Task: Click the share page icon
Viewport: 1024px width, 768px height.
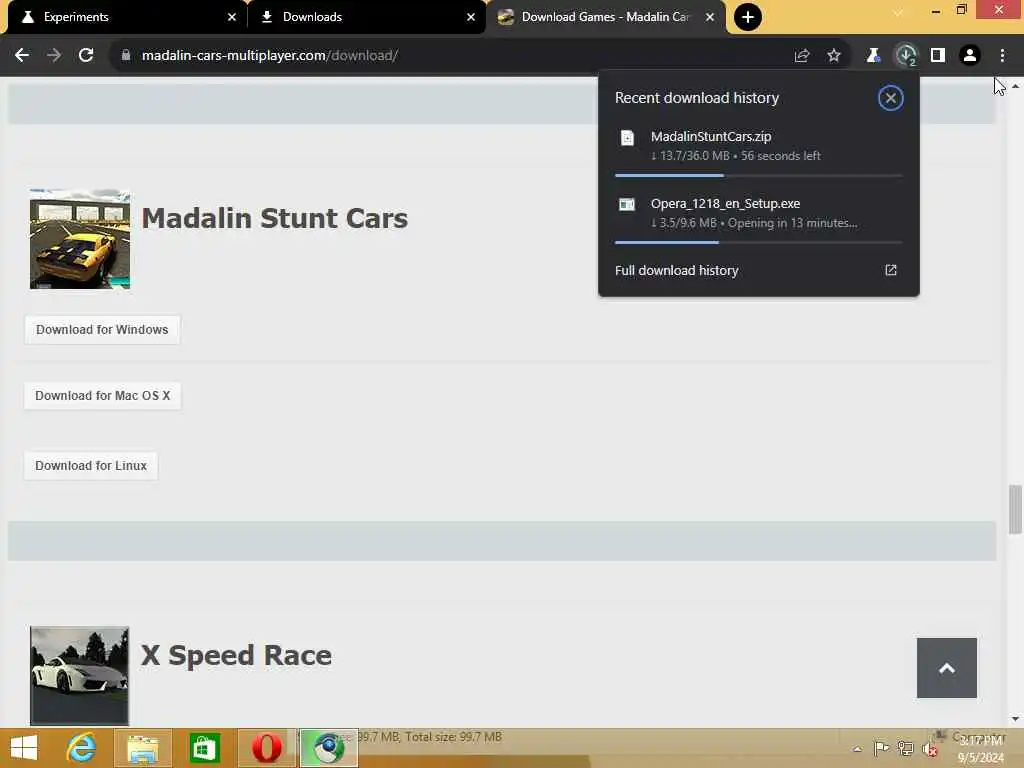Action: (802, 56)
